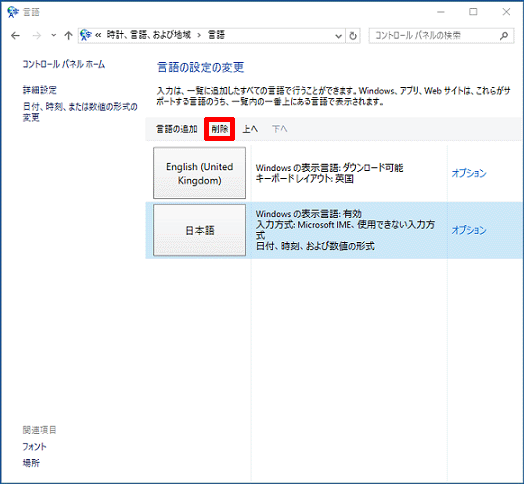Click the address bar language globe icon
Screen dimensions: 524x484
click(x=86, y=34)
